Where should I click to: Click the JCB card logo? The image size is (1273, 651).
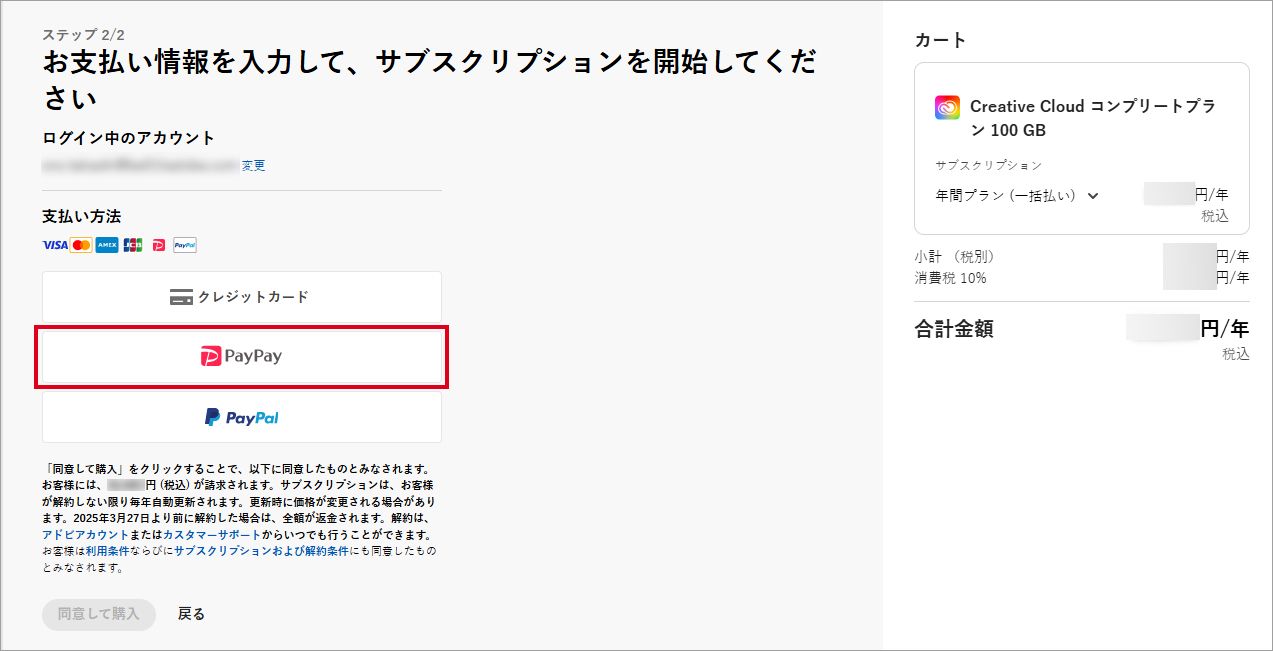click(133, 245)
